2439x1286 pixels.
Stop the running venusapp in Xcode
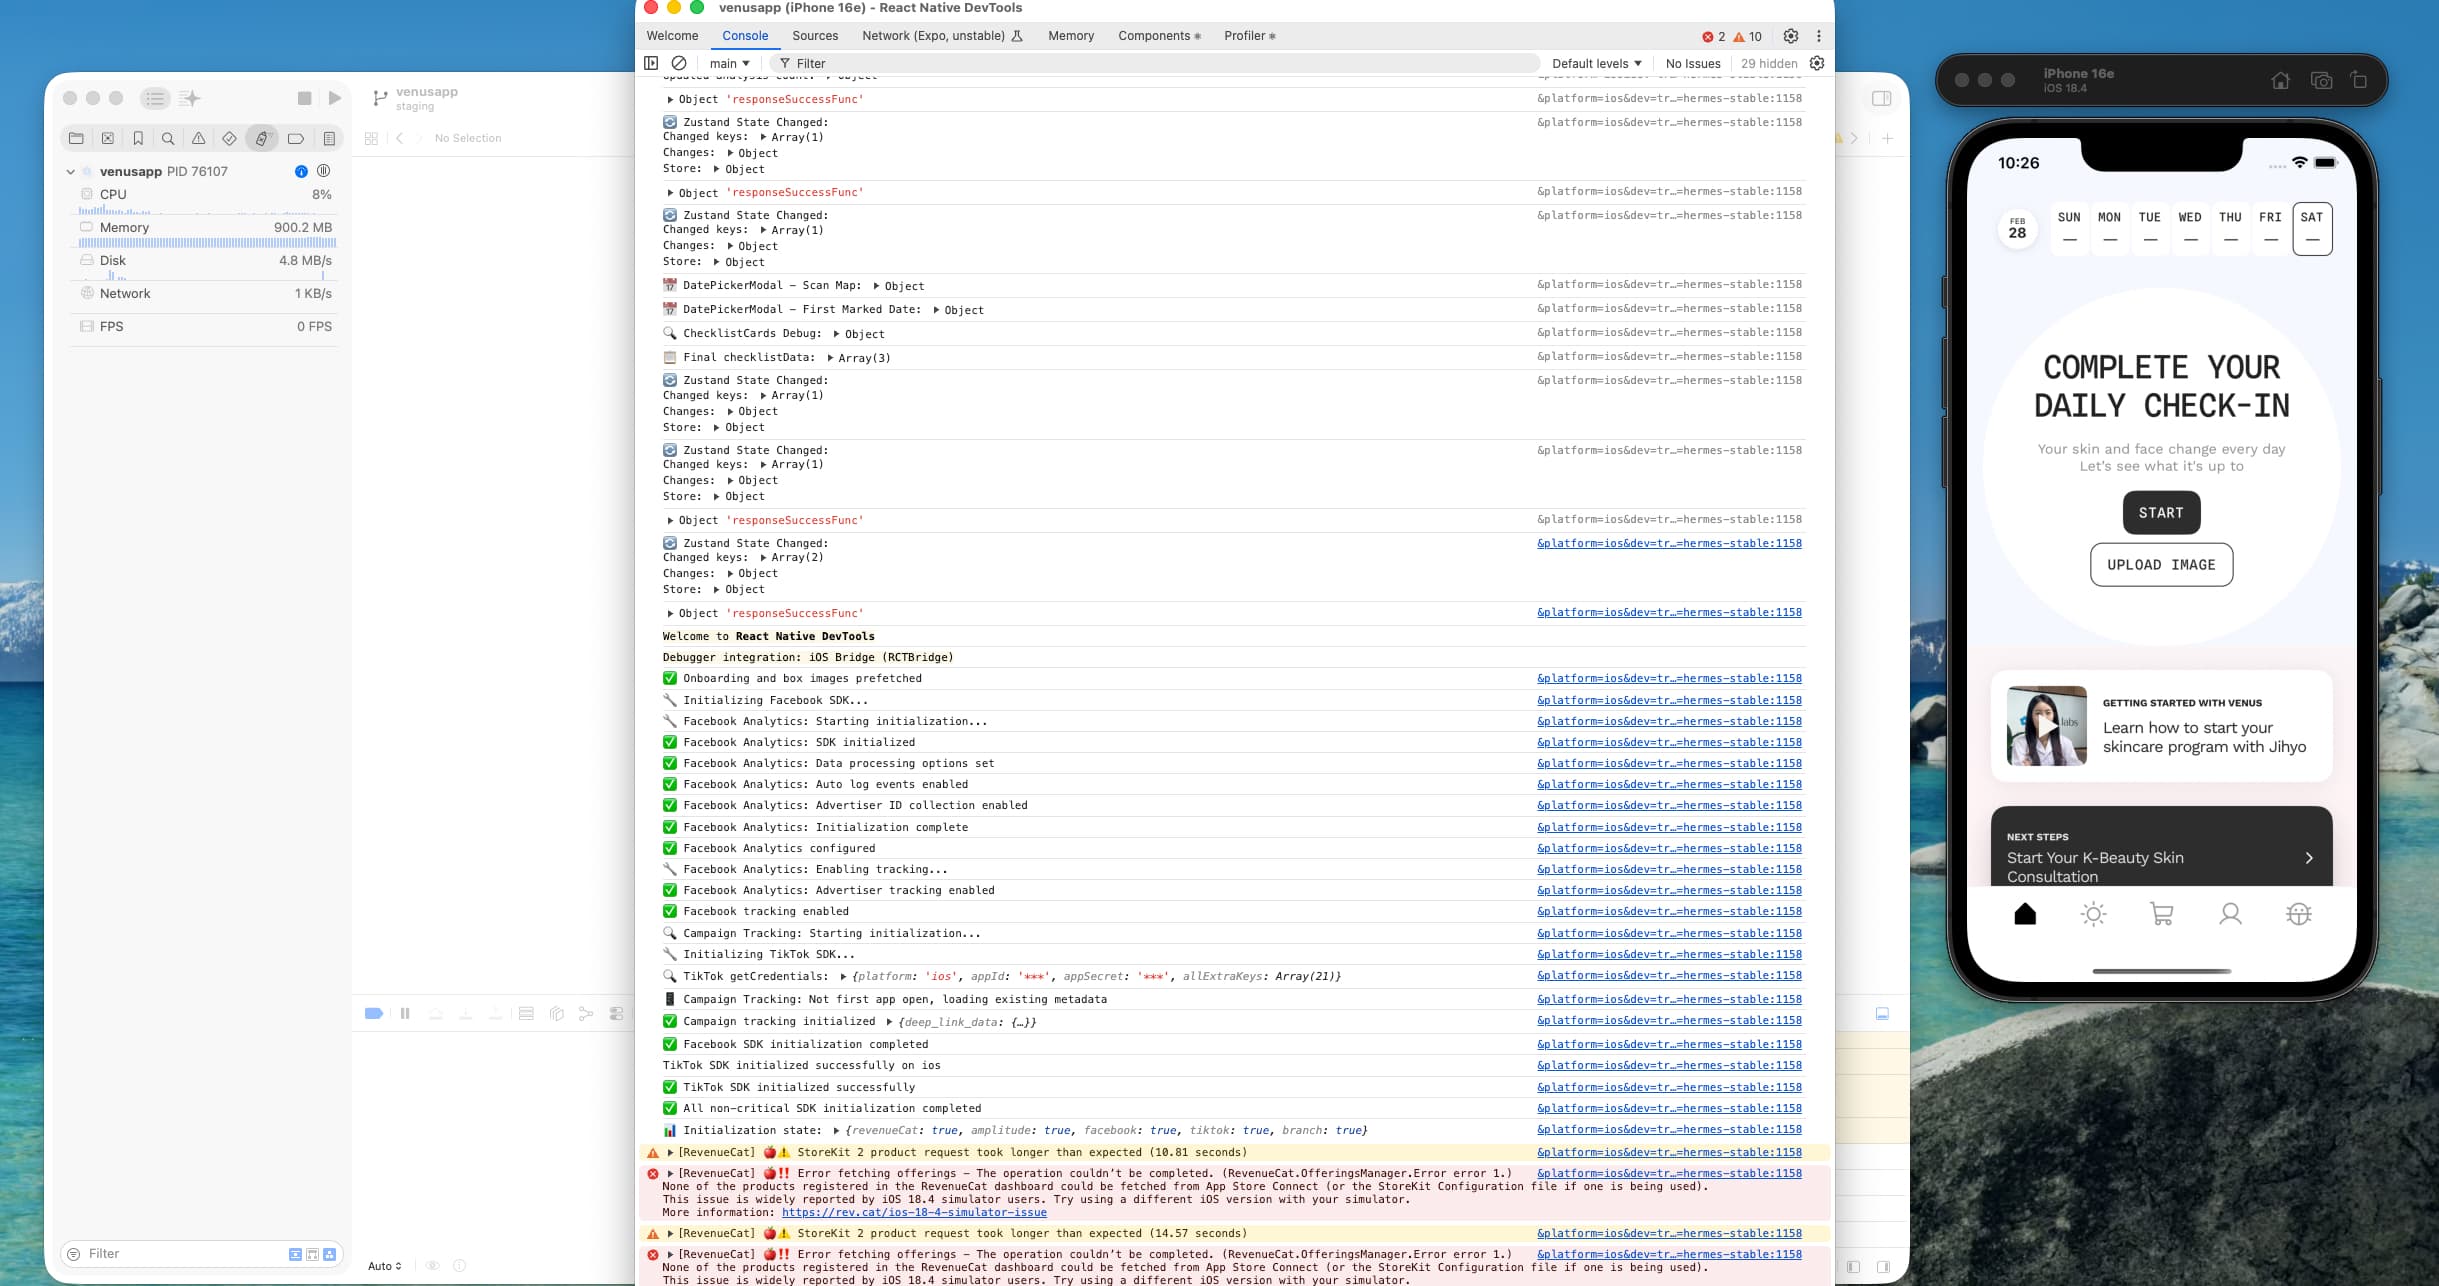[x=305, y=98]
